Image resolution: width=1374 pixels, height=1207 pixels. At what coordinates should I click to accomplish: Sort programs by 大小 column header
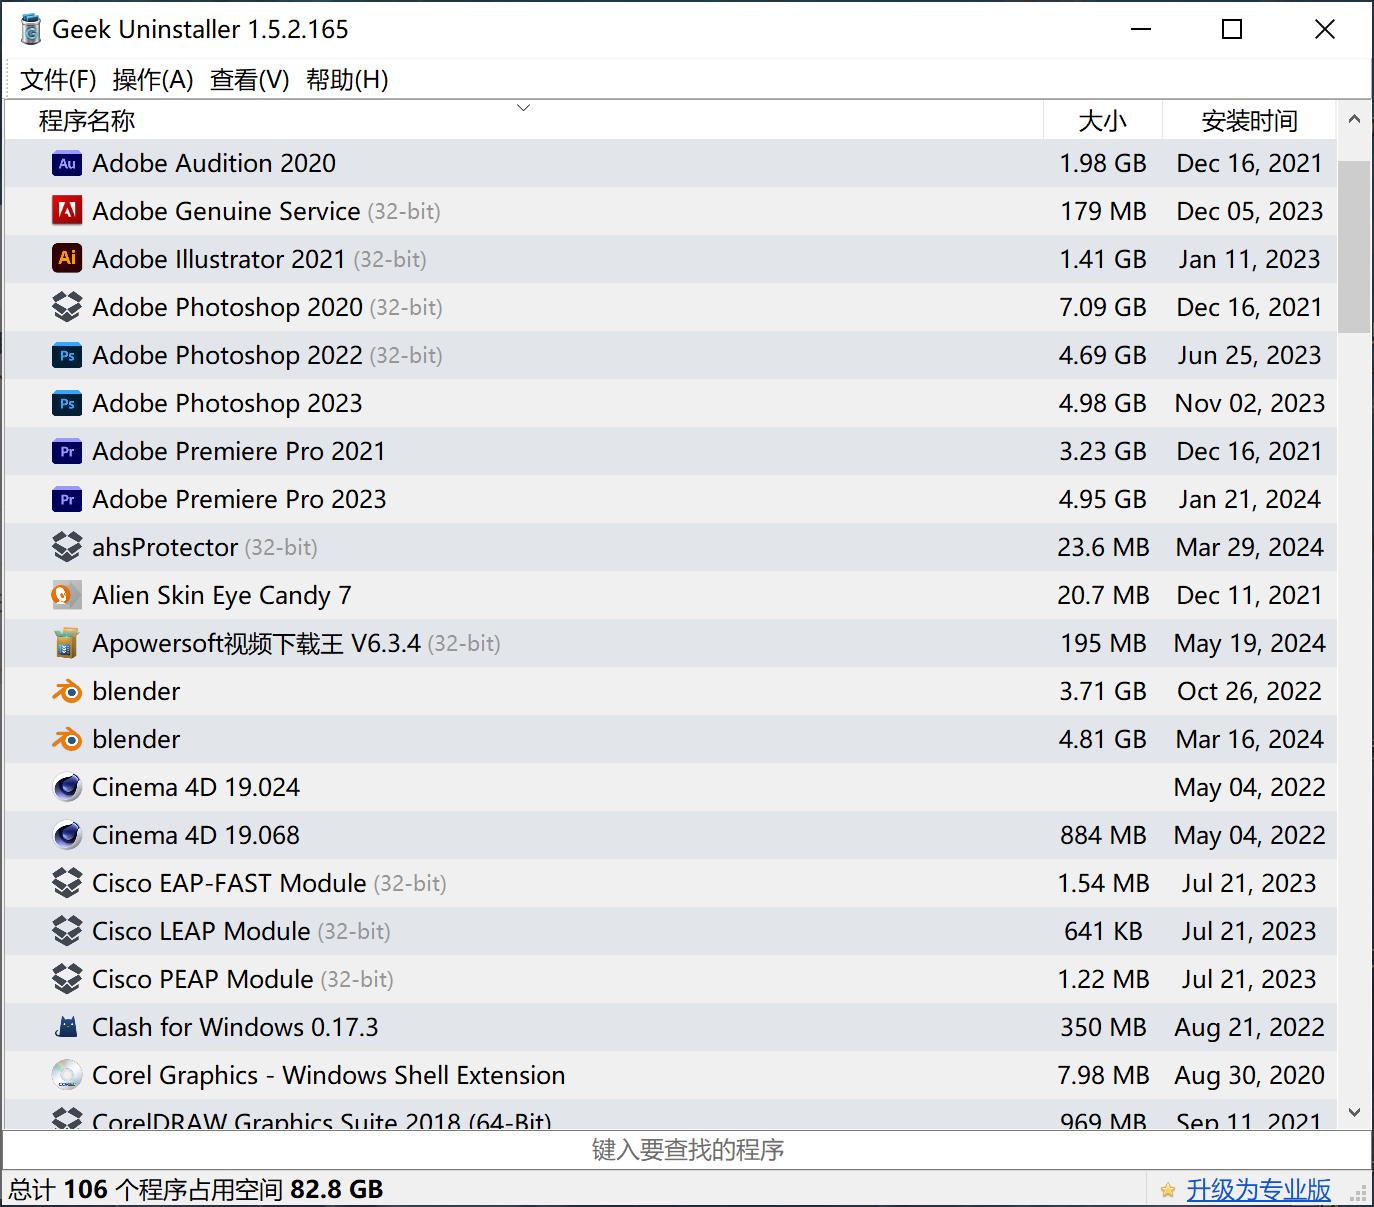tap(1103, 120)
